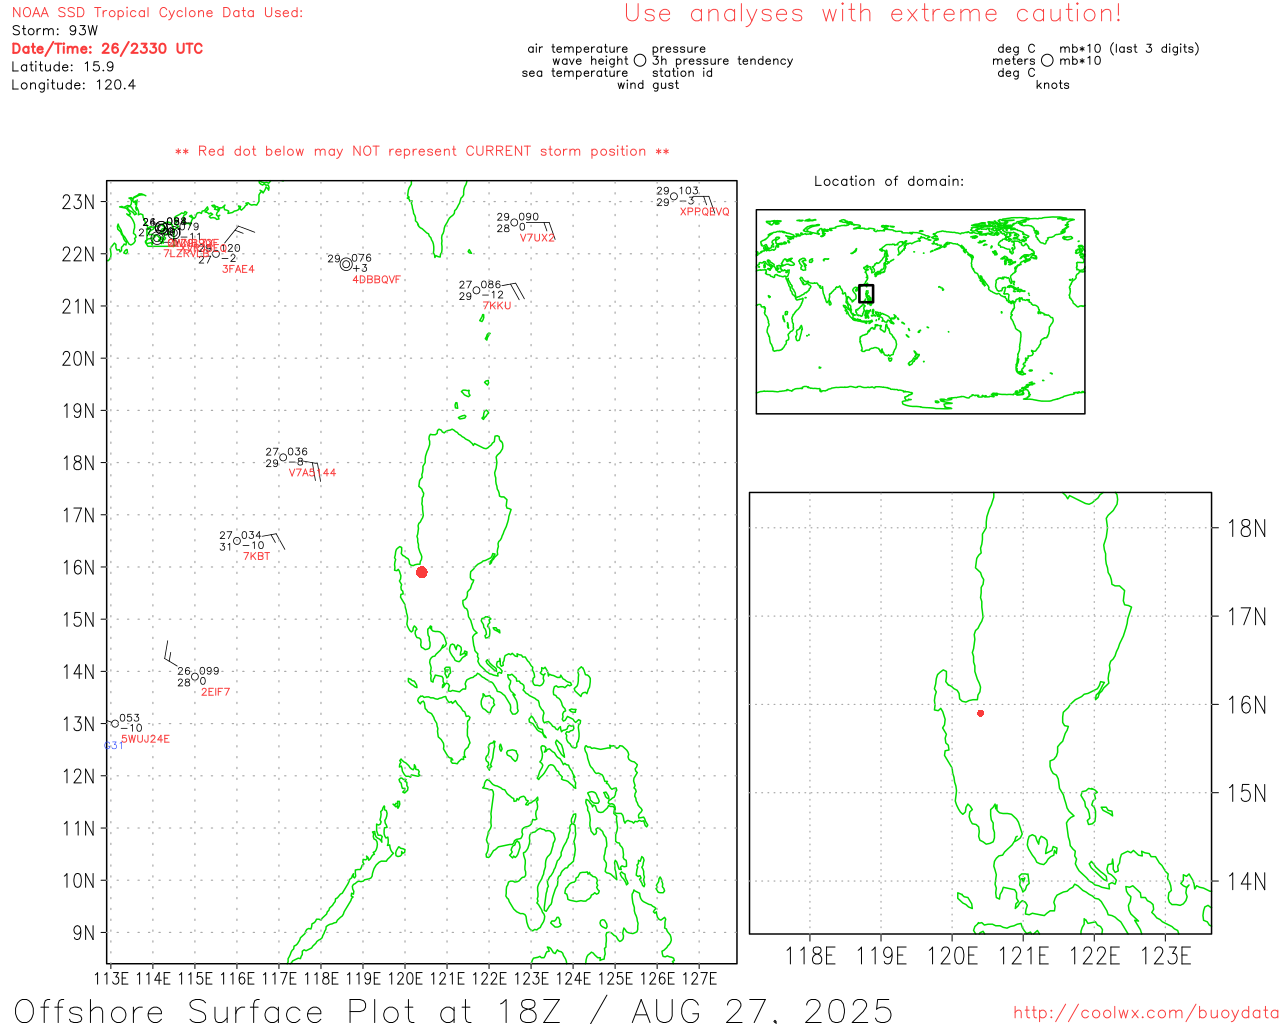Image resolution: width=1280 pixels, height=1024 pixels.
Task: Click the pressure value 053 near 5WUJ24E
Action: point(130,718)
